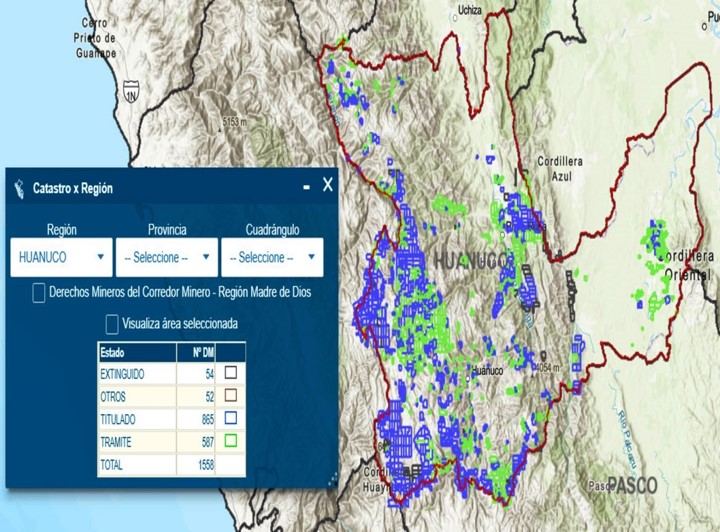Open the Cuadrángulo dropdown
This screenshot has height=532, width=720.
coord(271,257)
